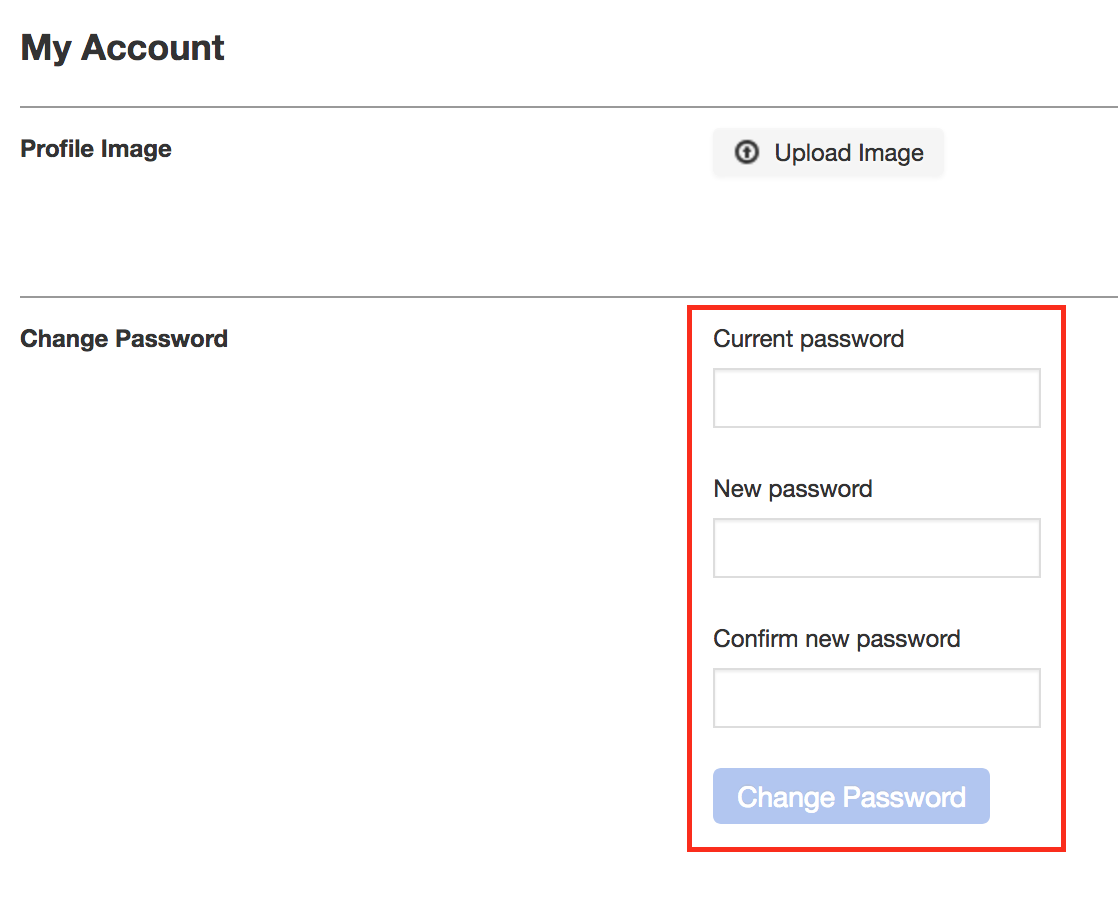Place cursor in the middle password box
Screen dimensions: 1118x898
876,548
